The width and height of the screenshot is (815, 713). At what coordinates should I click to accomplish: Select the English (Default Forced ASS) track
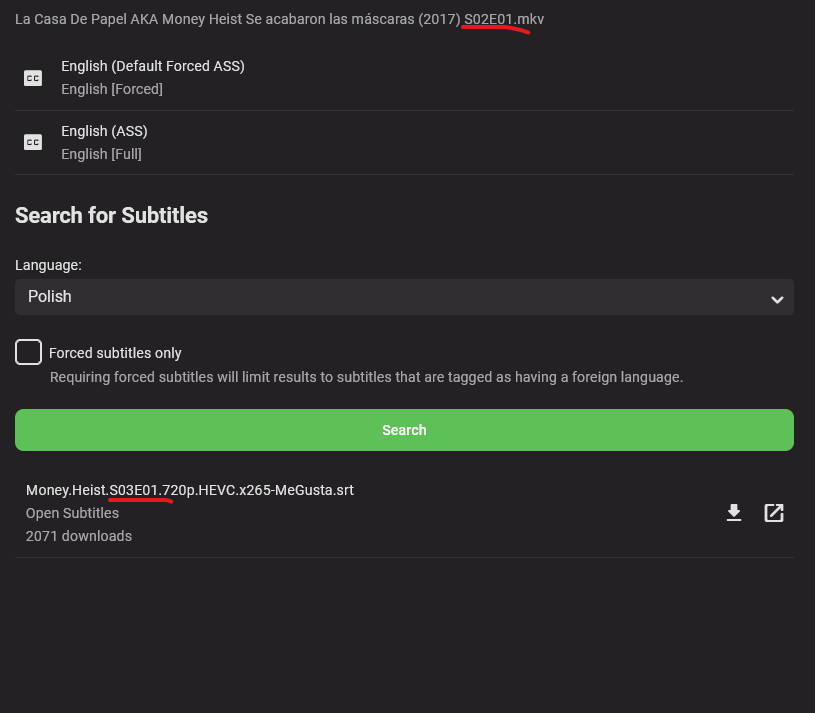(153, 66)
